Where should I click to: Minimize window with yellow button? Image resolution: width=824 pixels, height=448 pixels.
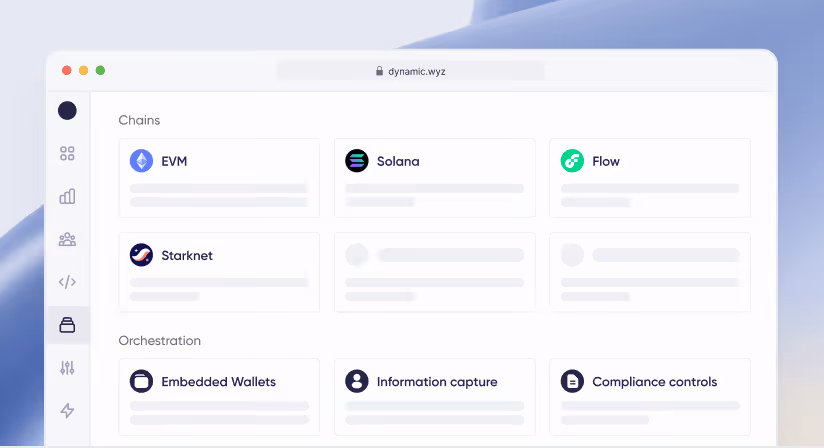pos(84,70)
